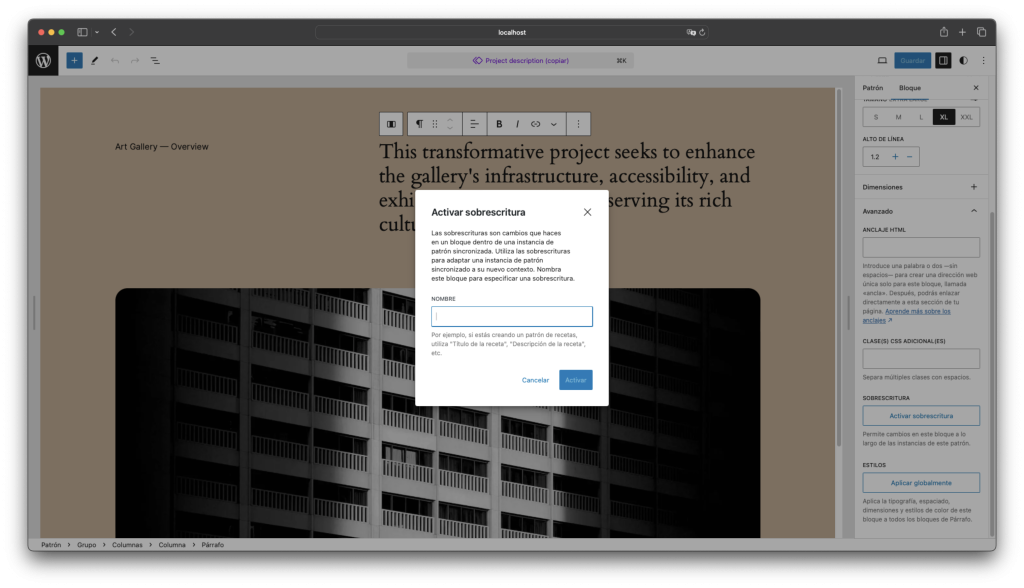Toggle the browser sidebar
The image size is (1024, 588).
[x=82, y=32]
